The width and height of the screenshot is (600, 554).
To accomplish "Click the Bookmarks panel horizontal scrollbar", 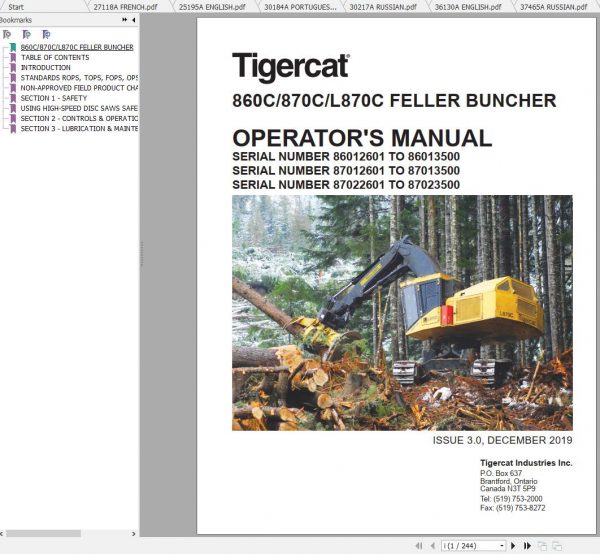I will 43,533.
